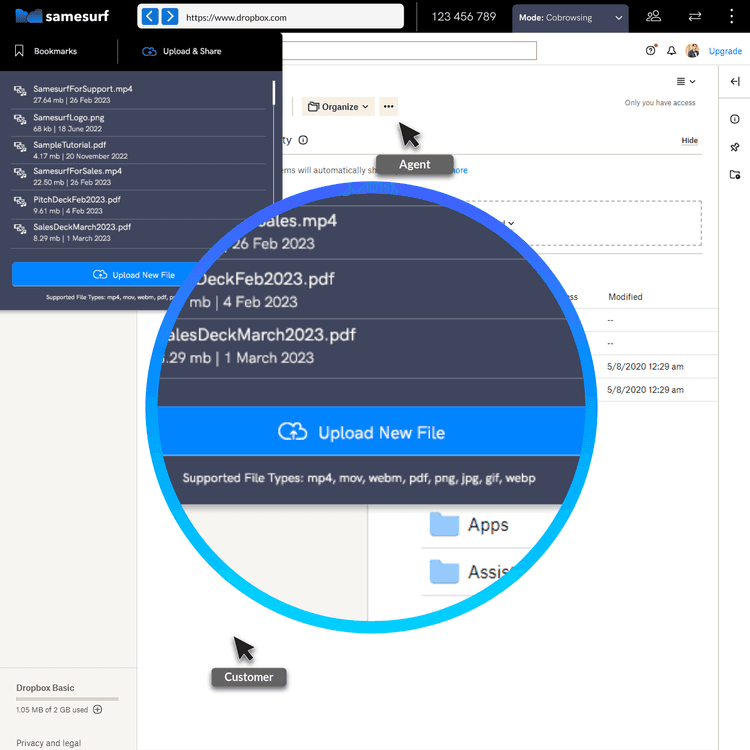Image resolution: width=750 pixels, height=750 pixels.
Task: Click share icon next to SalesDeckMarch2023.pdf
Action: coord(20,229)
